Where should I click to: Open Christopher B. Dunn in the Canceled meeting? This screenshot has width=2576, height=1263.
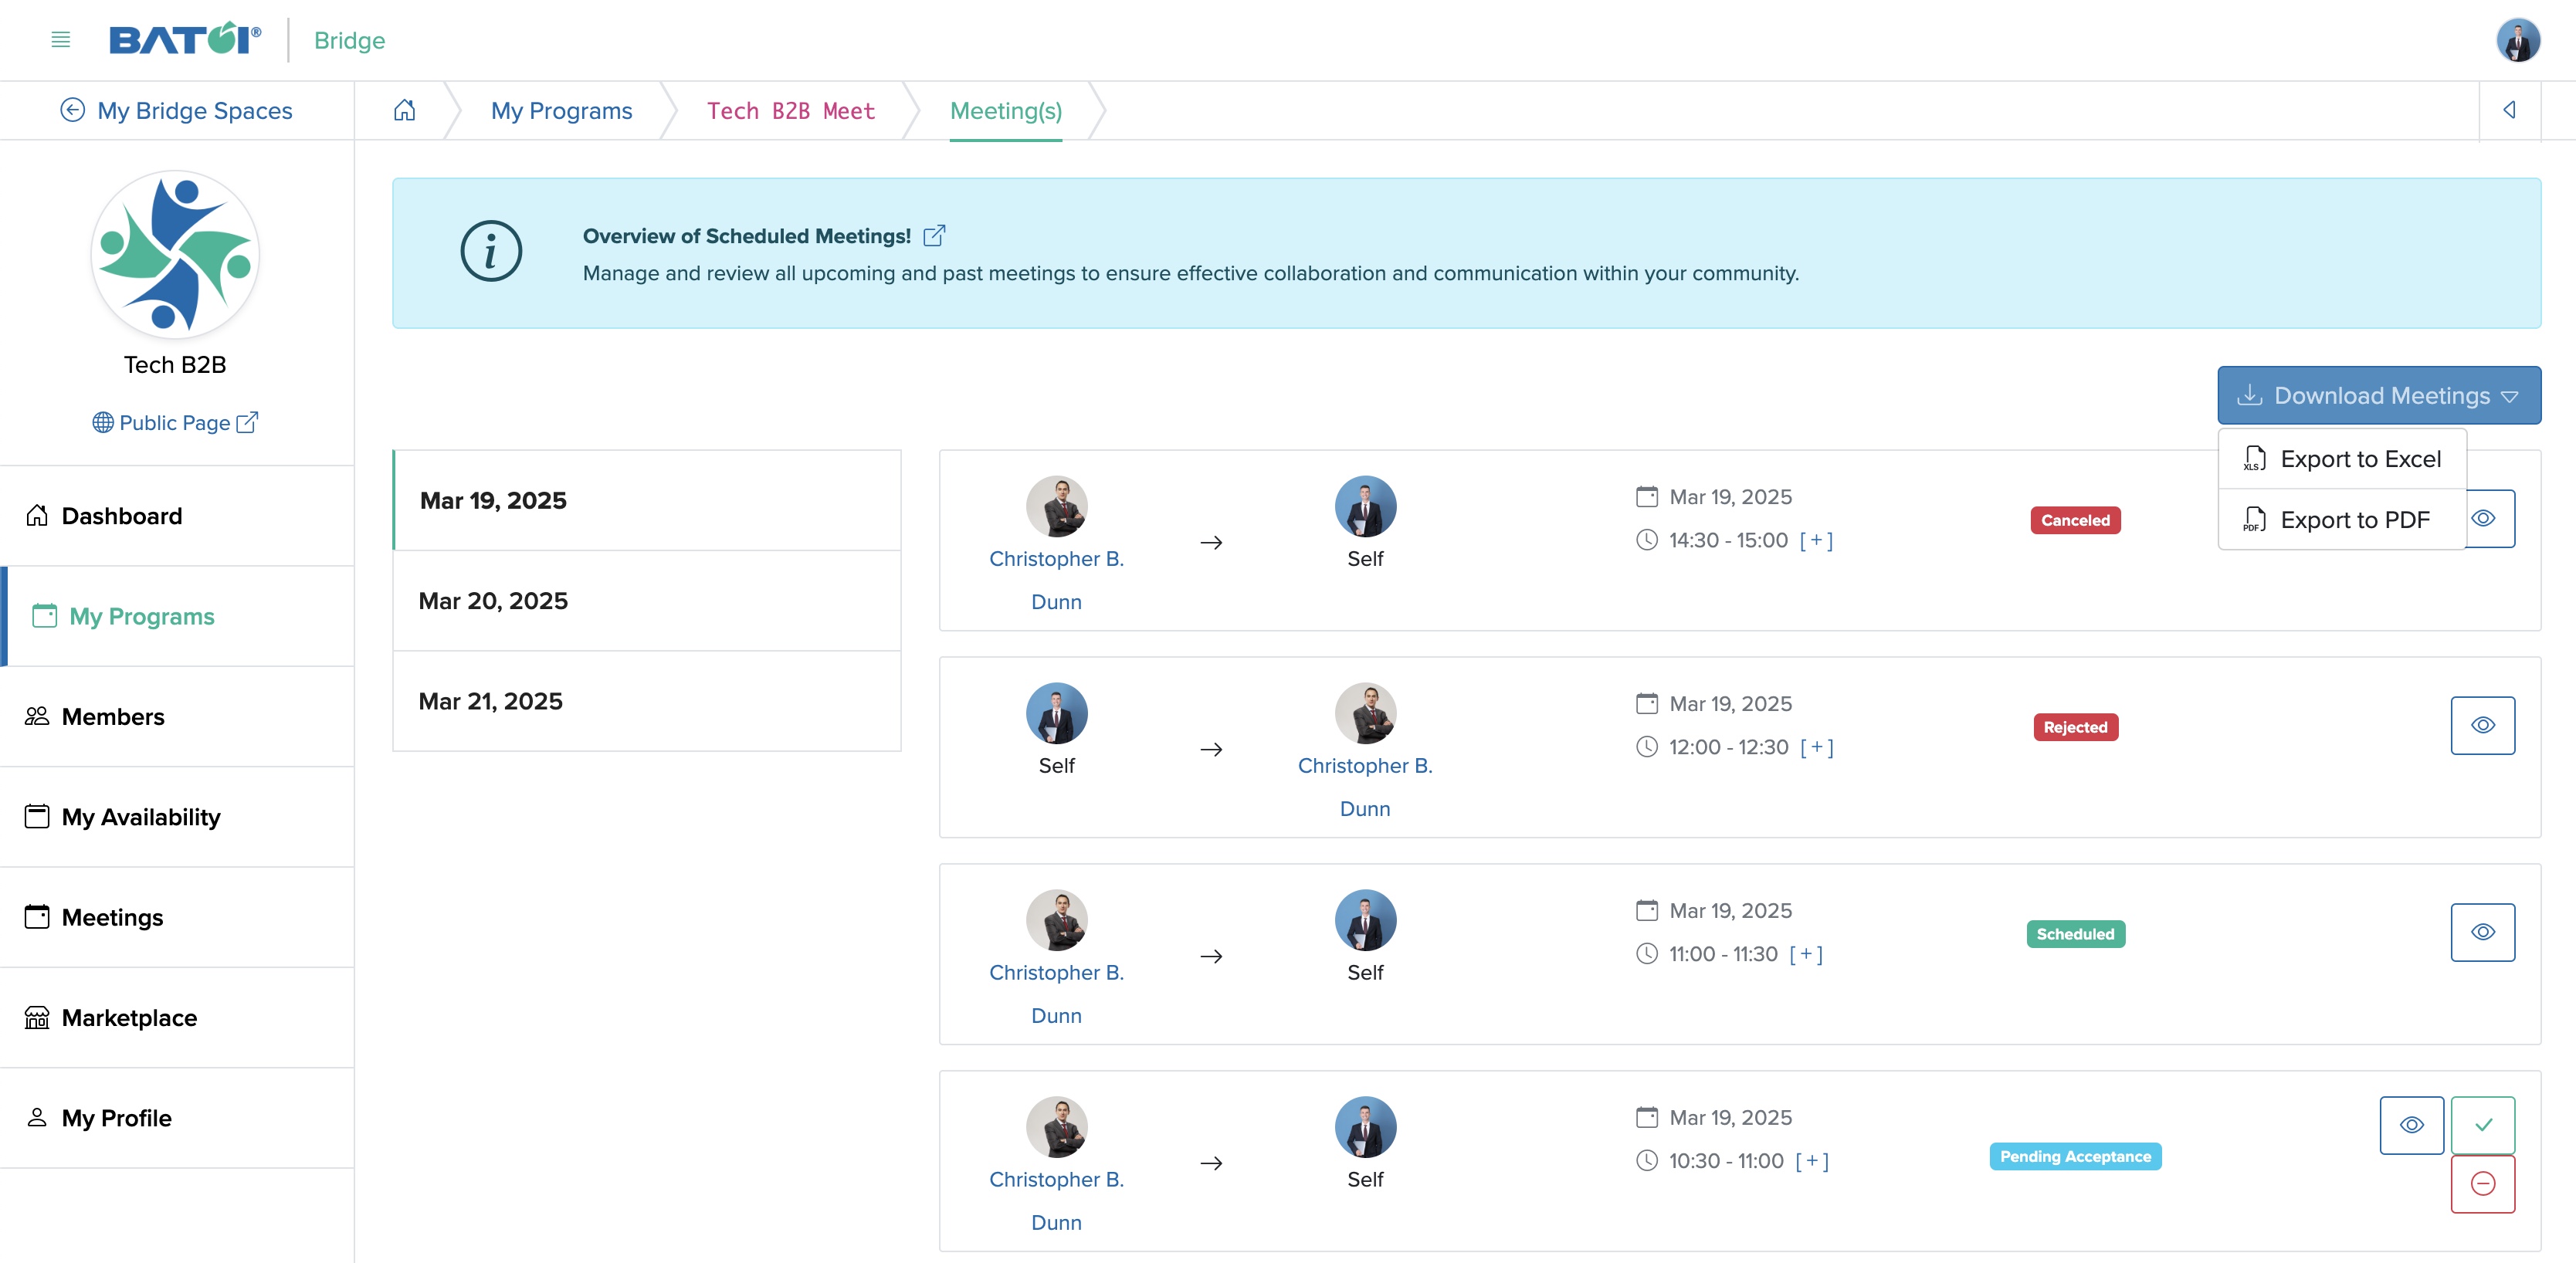[x=1056, y=580]
